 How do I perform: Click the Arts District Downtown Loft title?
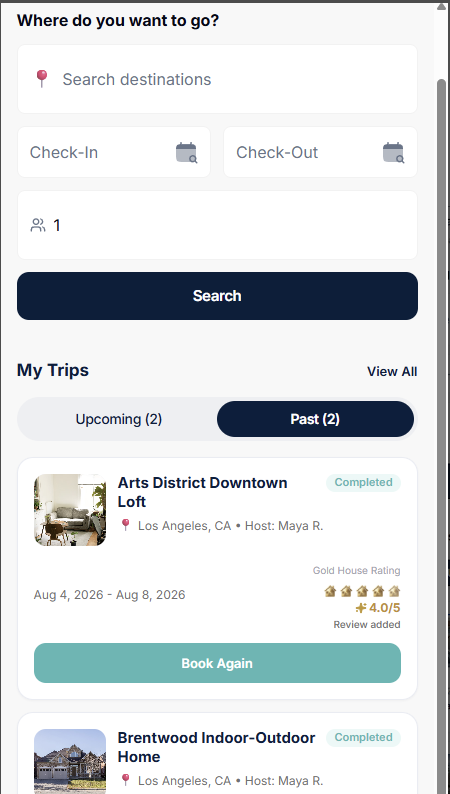(202, 492)
